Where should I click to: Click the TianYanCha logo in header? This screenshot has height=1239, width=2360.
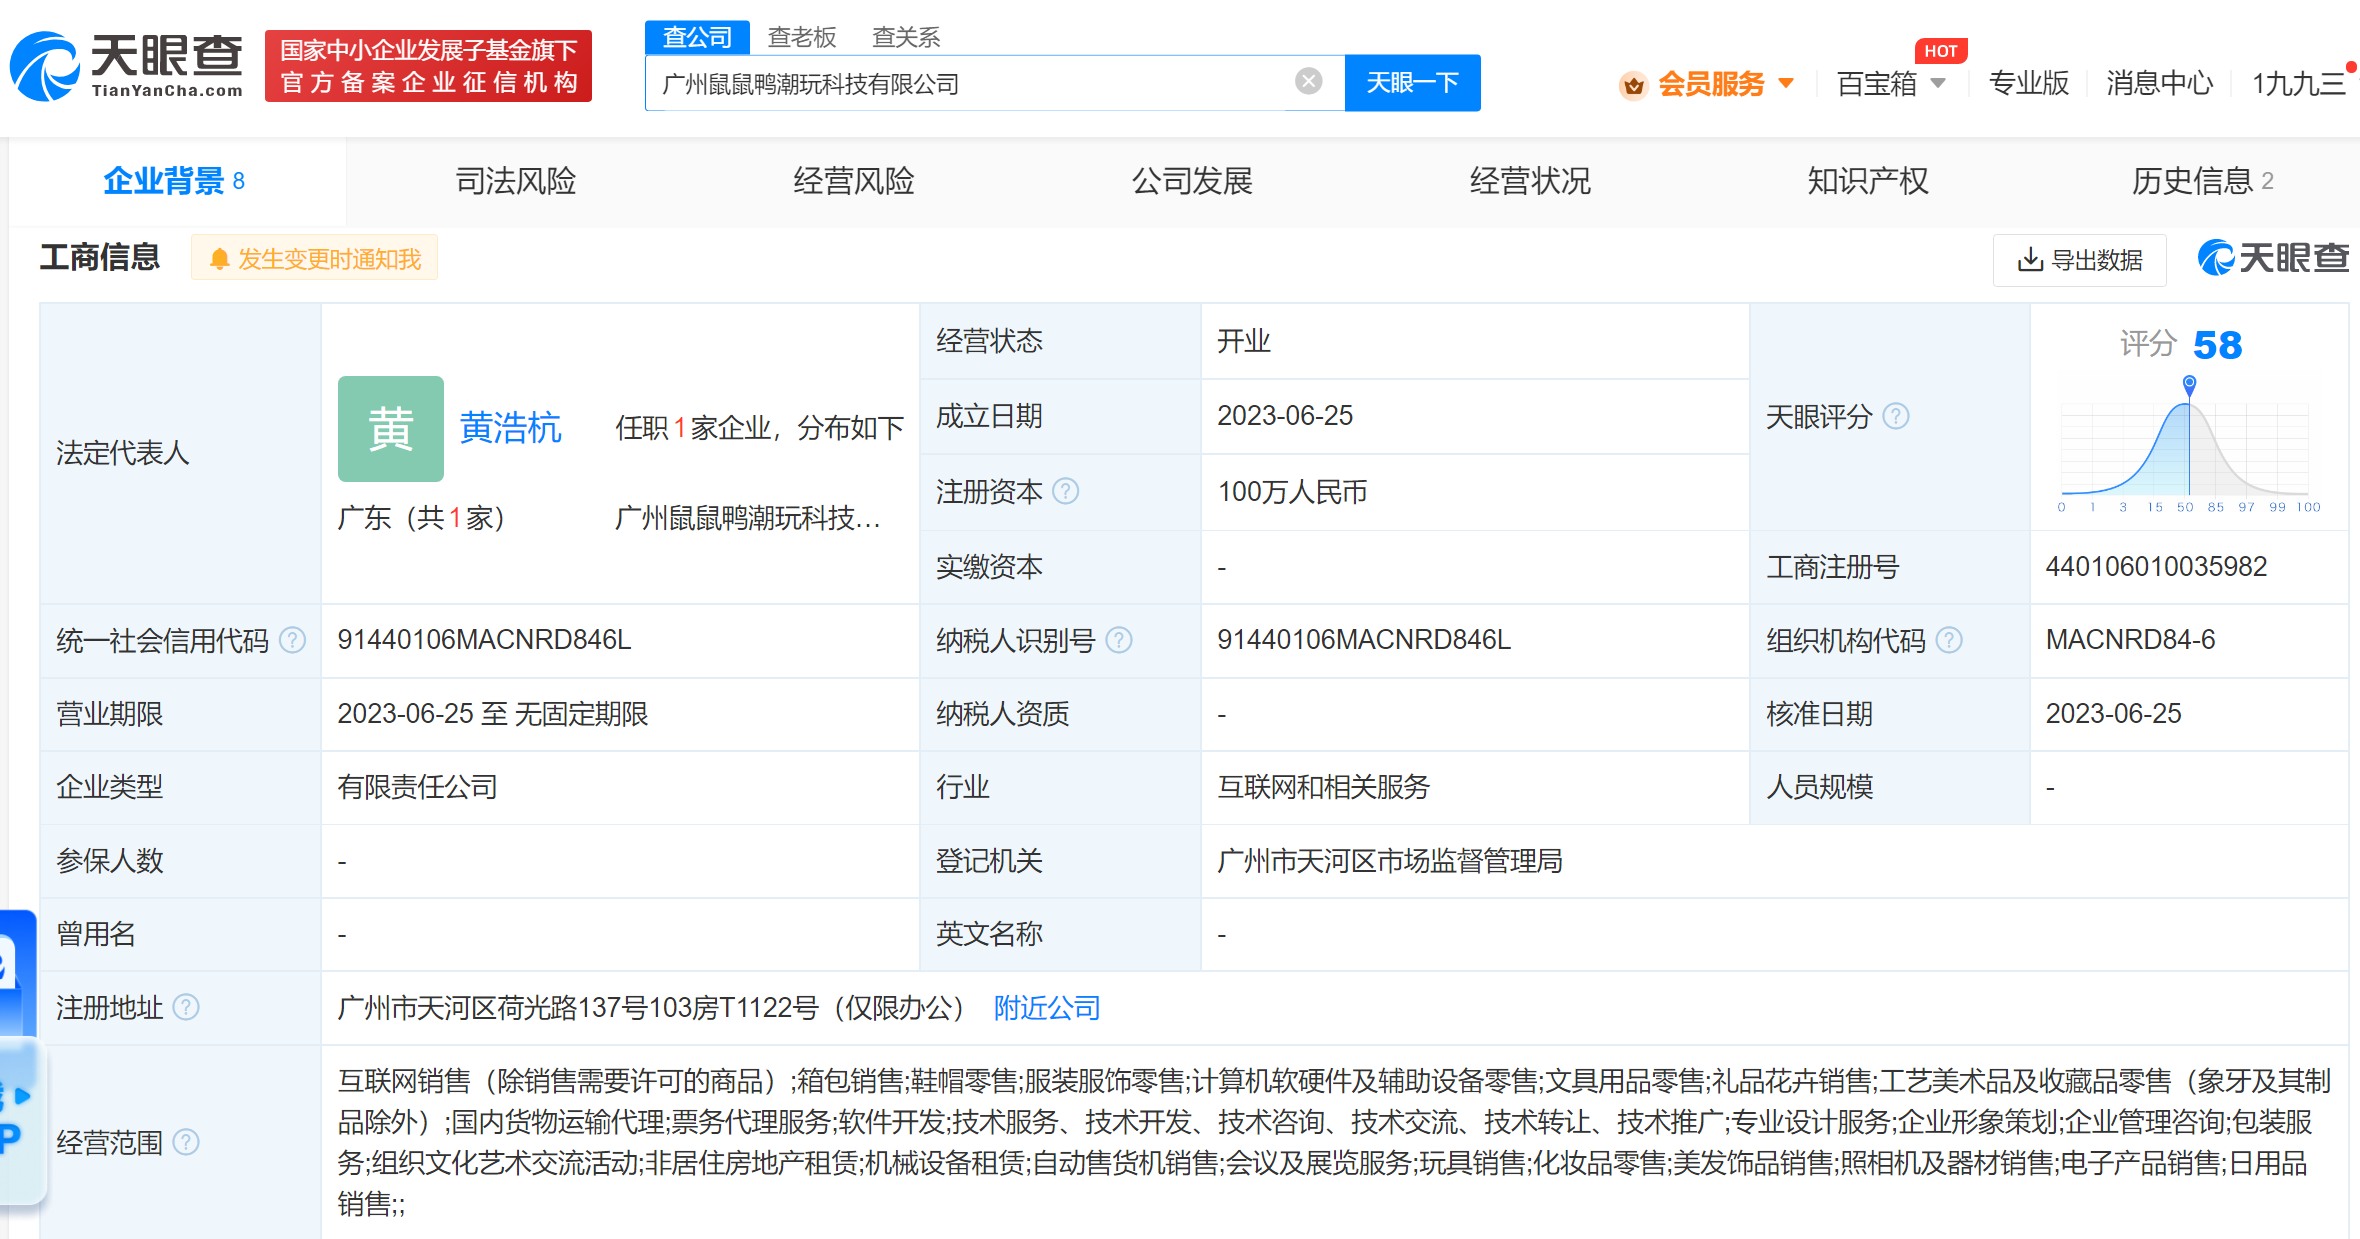126,66
